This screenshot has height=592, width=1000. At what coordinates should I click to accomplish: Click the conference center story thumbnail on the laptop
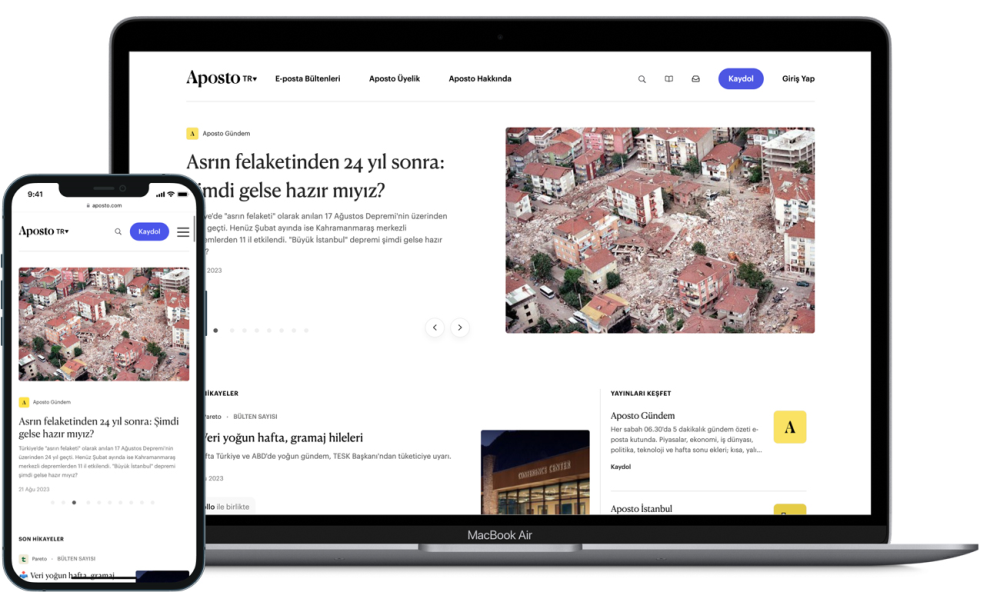point(535,472)
